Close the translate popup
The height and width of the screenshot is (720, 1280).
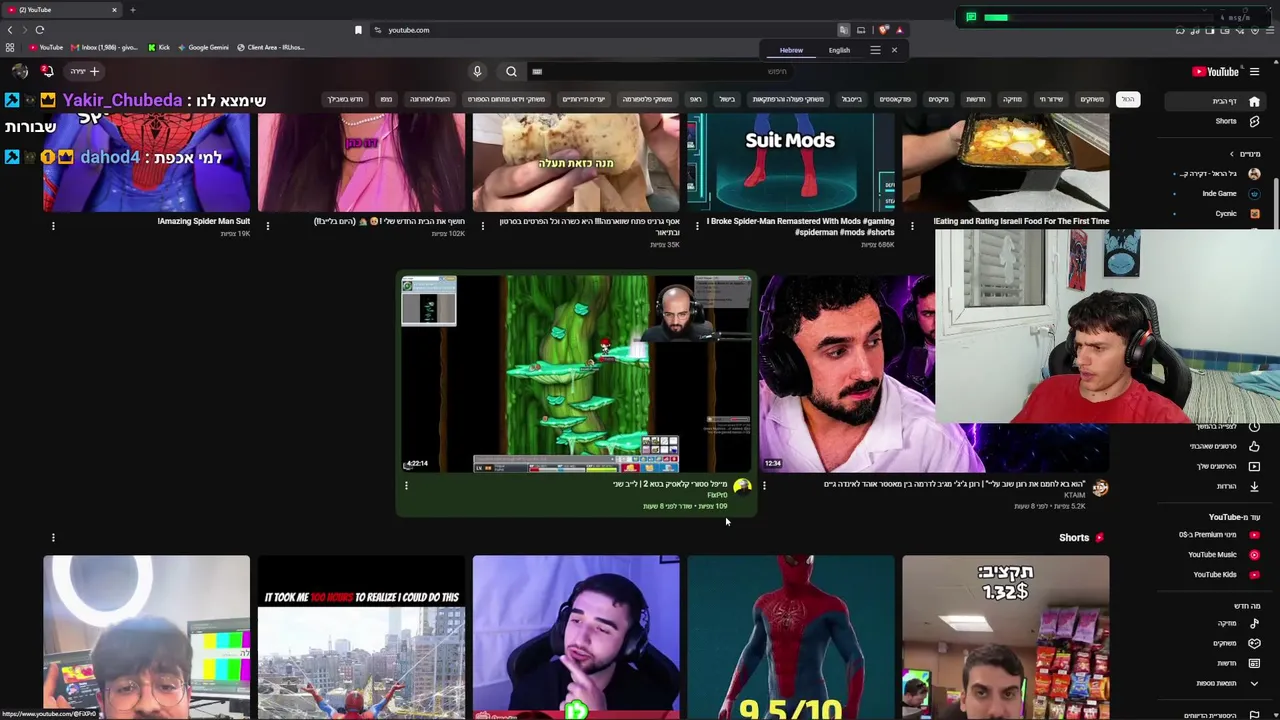[894, 50]
